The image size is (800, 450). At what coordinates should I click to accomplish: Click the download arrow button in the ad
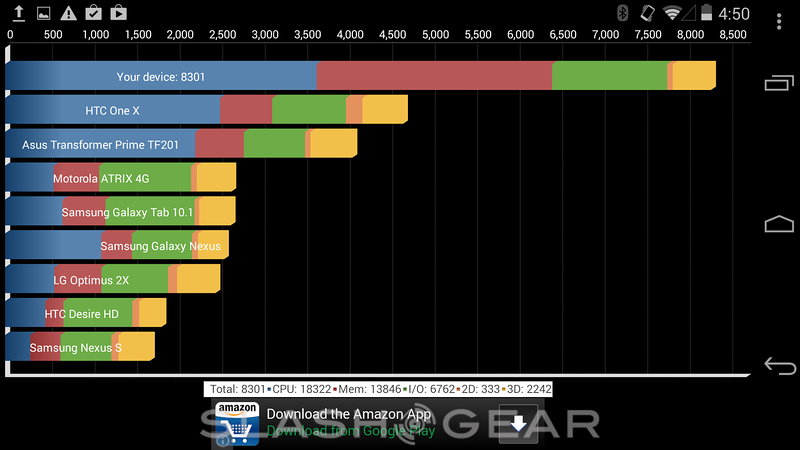point(518,423)
